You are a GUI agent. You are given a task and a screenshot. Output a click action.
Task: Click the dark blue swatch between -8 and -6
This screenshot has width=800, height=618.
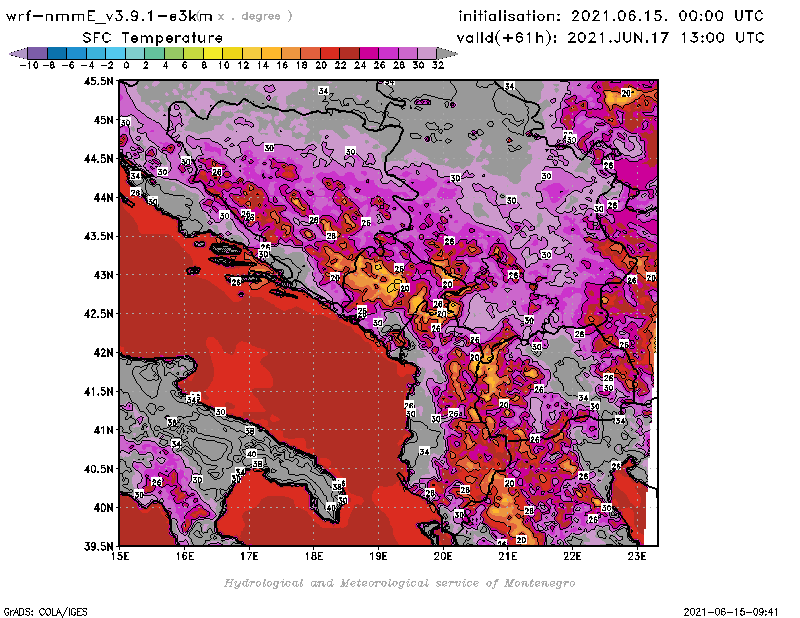pos(57,54)
